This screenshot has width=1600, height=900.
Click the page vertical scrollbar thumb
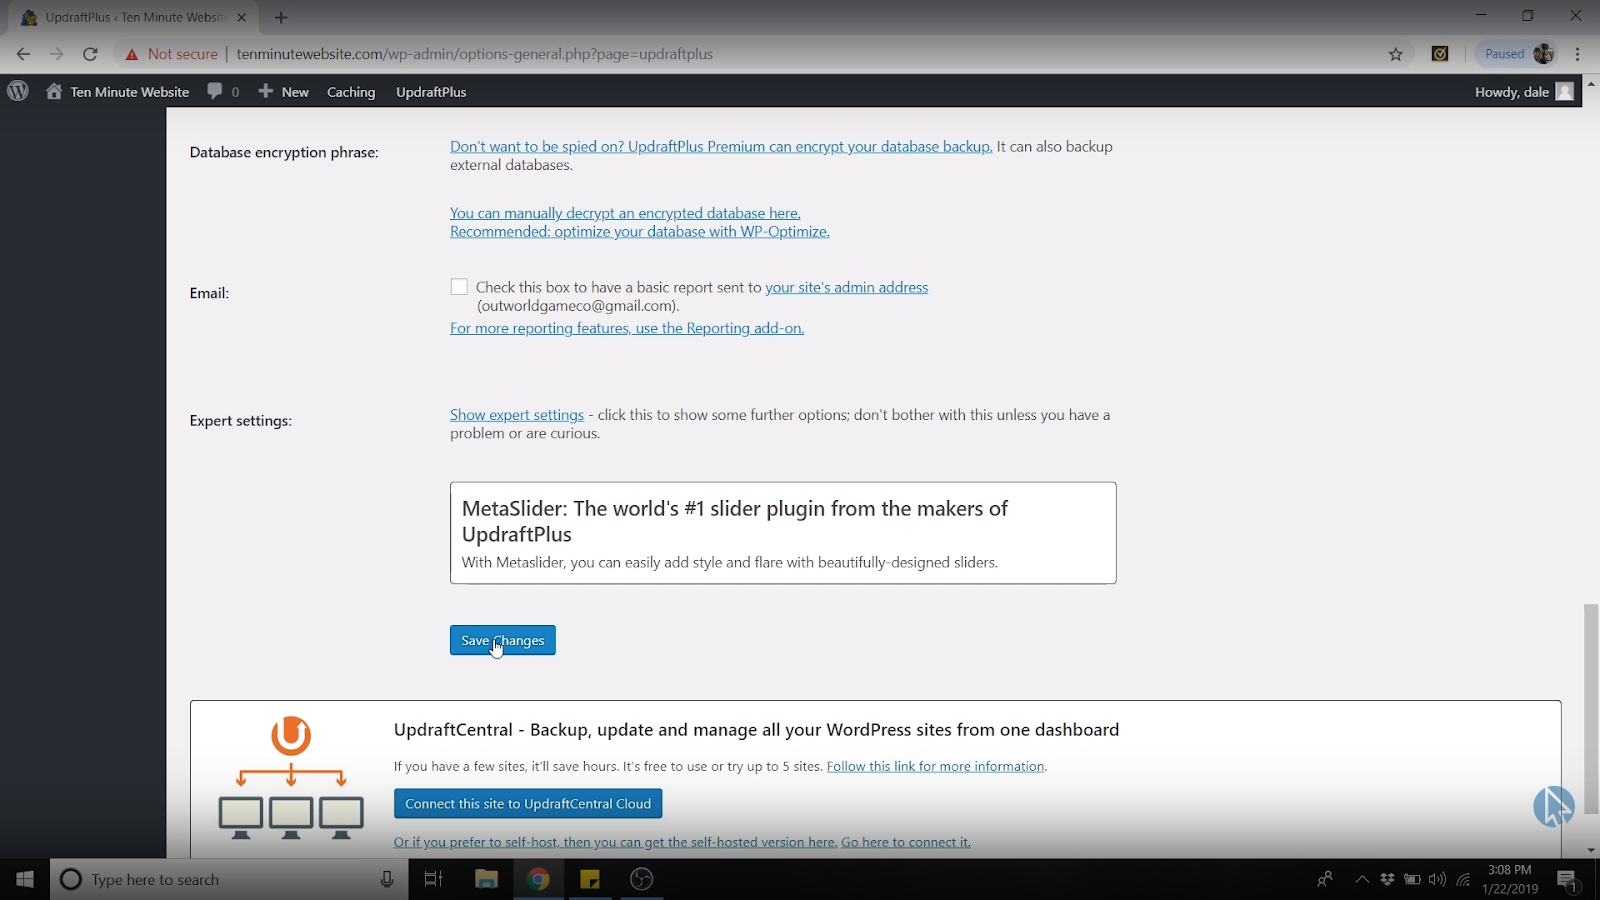coord(1591,709)
